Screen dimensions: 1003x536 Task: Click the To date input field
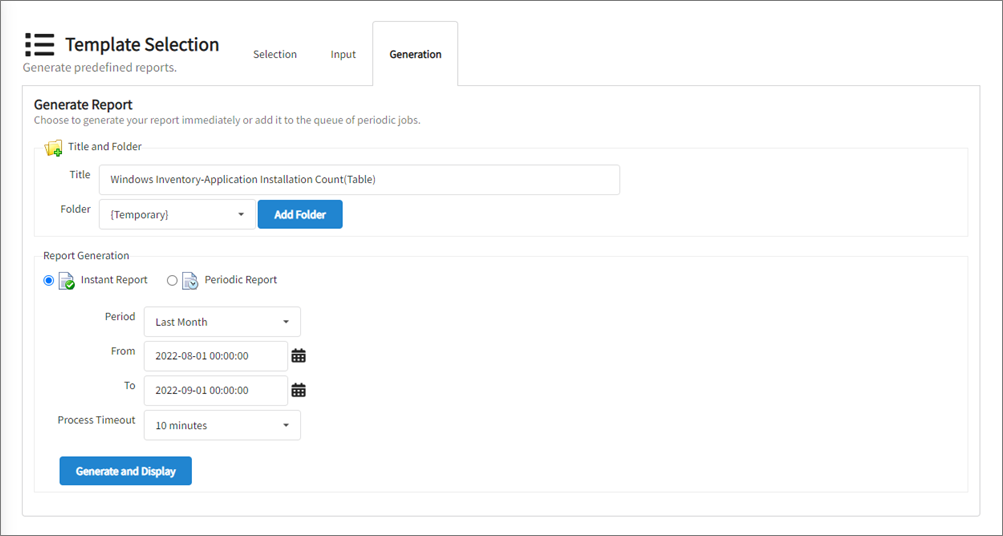(x=215, y=391)
